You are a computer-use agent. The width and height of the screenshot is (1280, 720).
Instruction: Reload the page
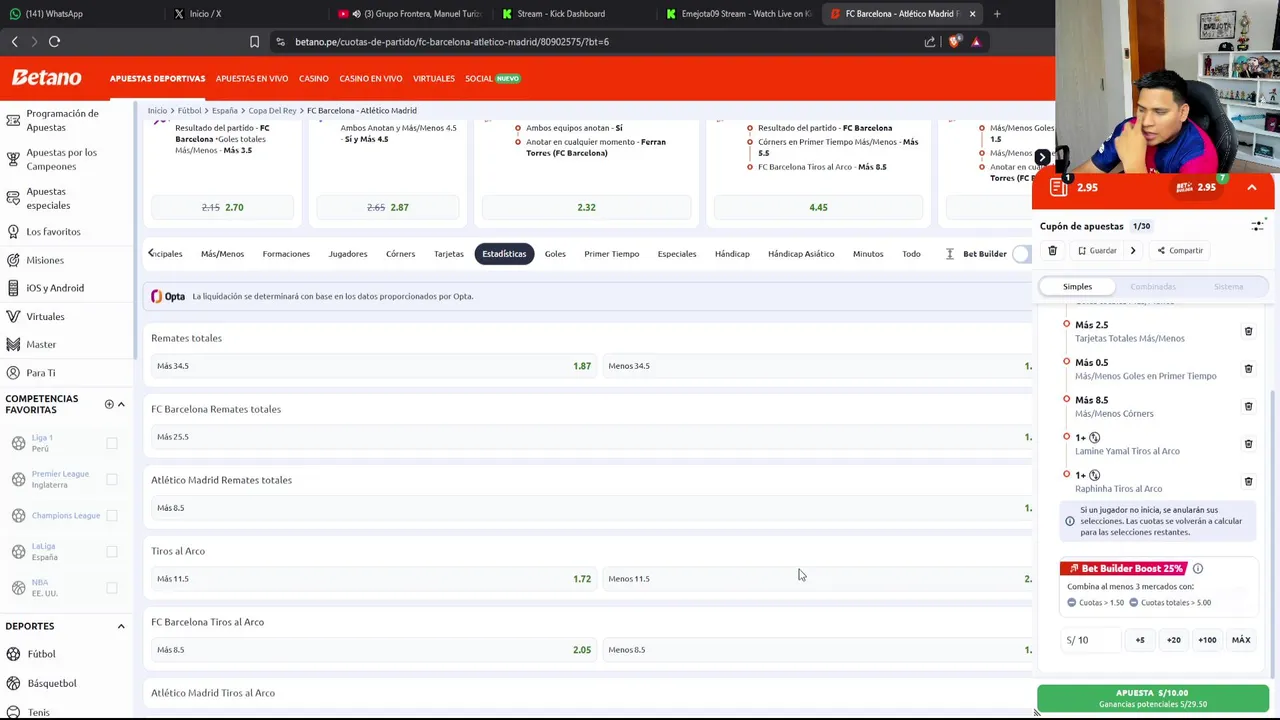tap(55, 42)
